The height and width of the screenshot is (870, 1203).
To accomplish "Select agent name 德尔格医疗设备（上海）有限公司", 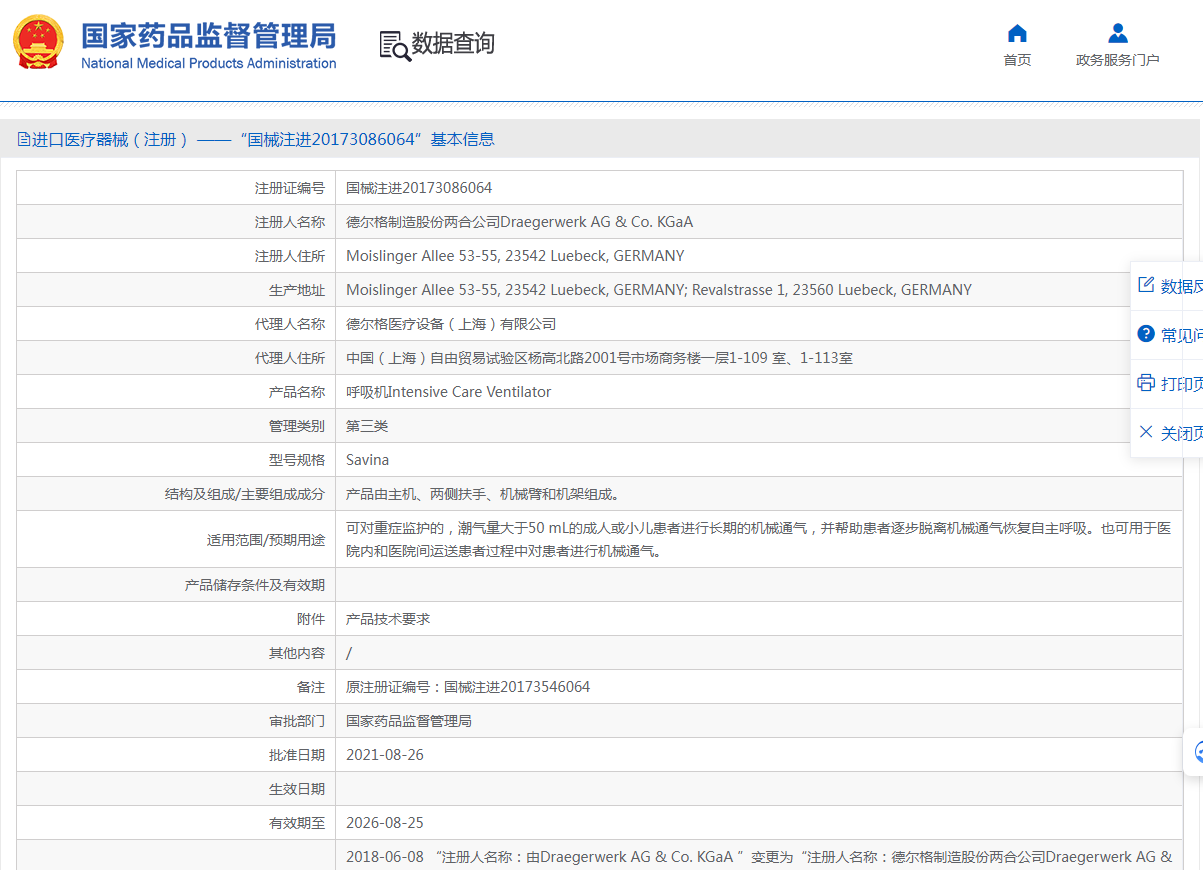I will pyautogui.click(x=451, y=324).
